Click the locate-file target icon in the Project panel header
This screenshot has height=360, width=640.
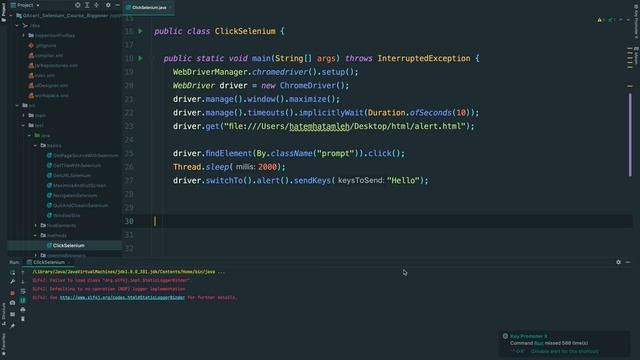[78, 5]
